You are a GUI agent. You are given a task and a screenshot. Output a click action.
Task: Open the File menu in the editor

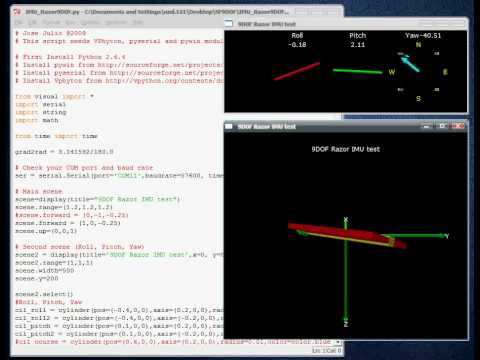[19, 22]
